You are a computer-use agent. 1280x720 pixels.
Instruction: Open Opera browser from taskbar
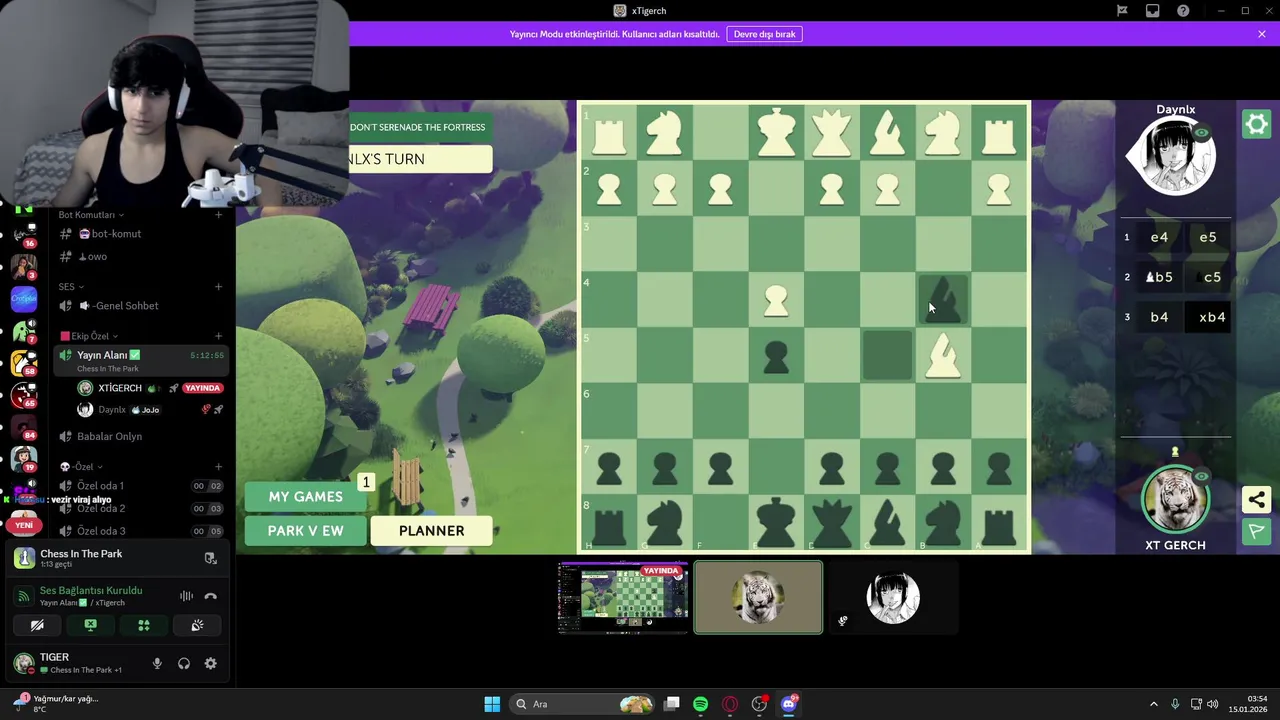pyautogui.click(x=730, y=704)
